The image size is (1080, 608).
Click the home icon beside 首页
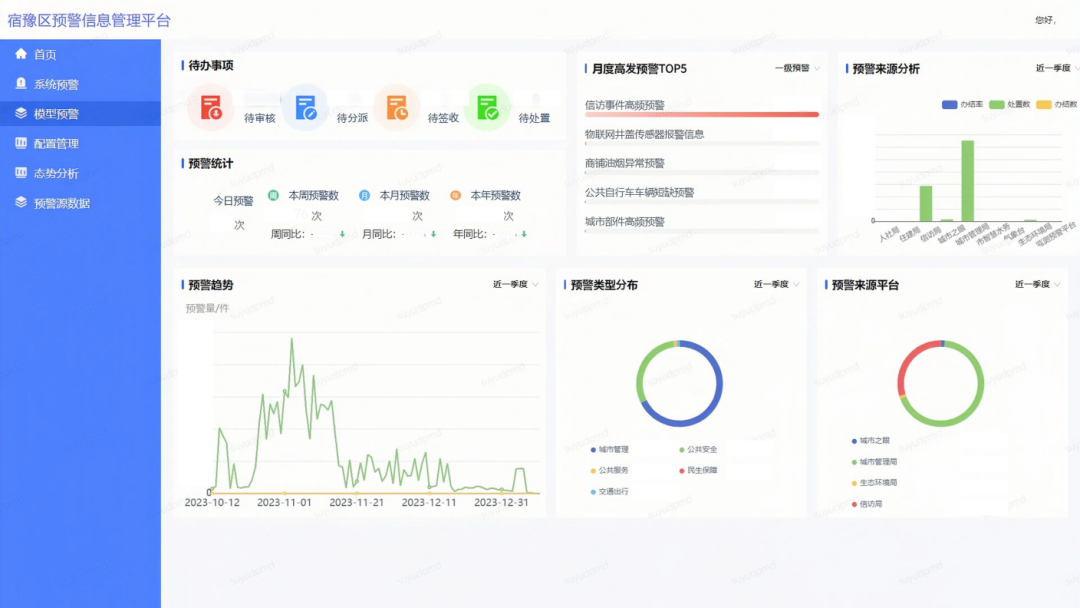[x=21, y=54]
